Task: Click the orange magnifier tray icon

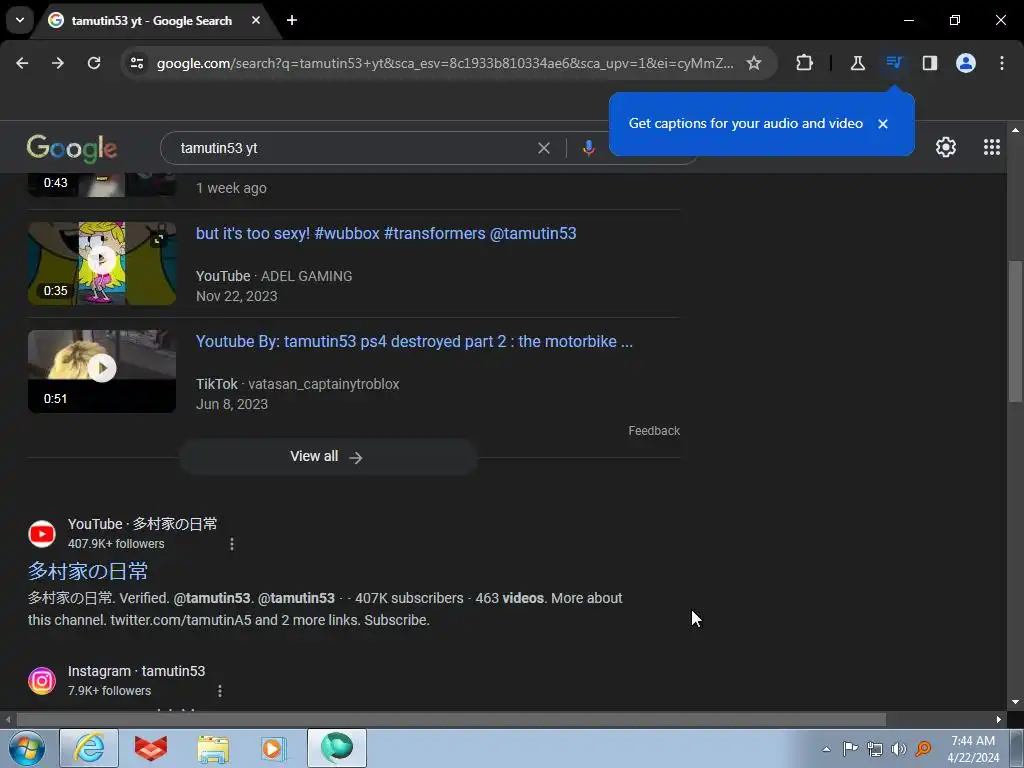Action: (923, 749)
